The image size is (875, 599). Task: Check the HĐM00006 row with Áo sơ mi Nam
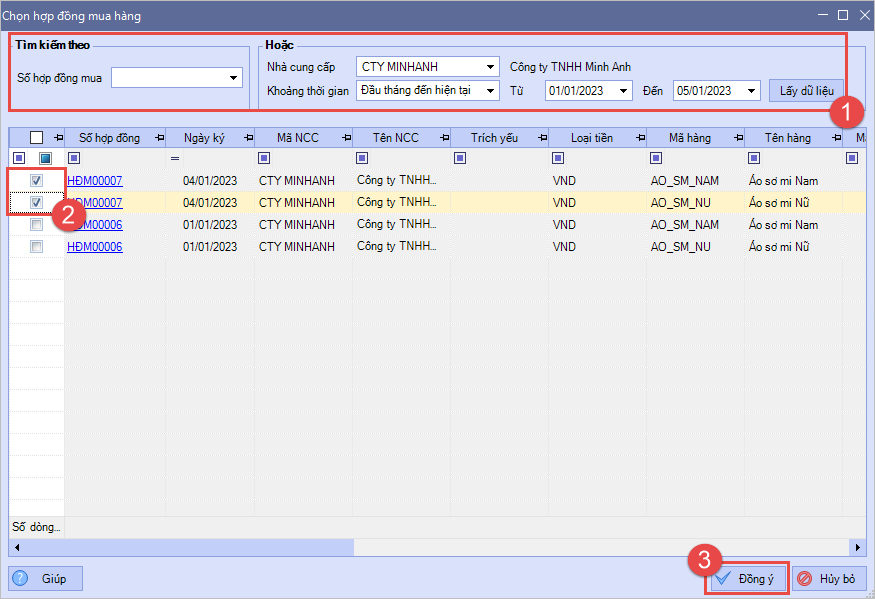(x=37, y=225)
